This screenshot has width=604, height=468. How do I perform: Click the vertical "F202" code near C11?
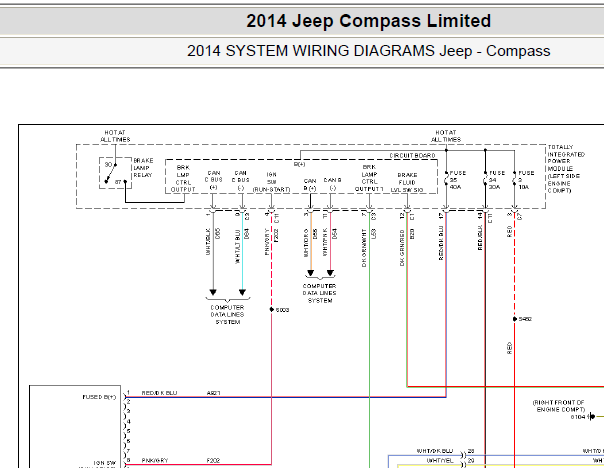tap(276, 235)
